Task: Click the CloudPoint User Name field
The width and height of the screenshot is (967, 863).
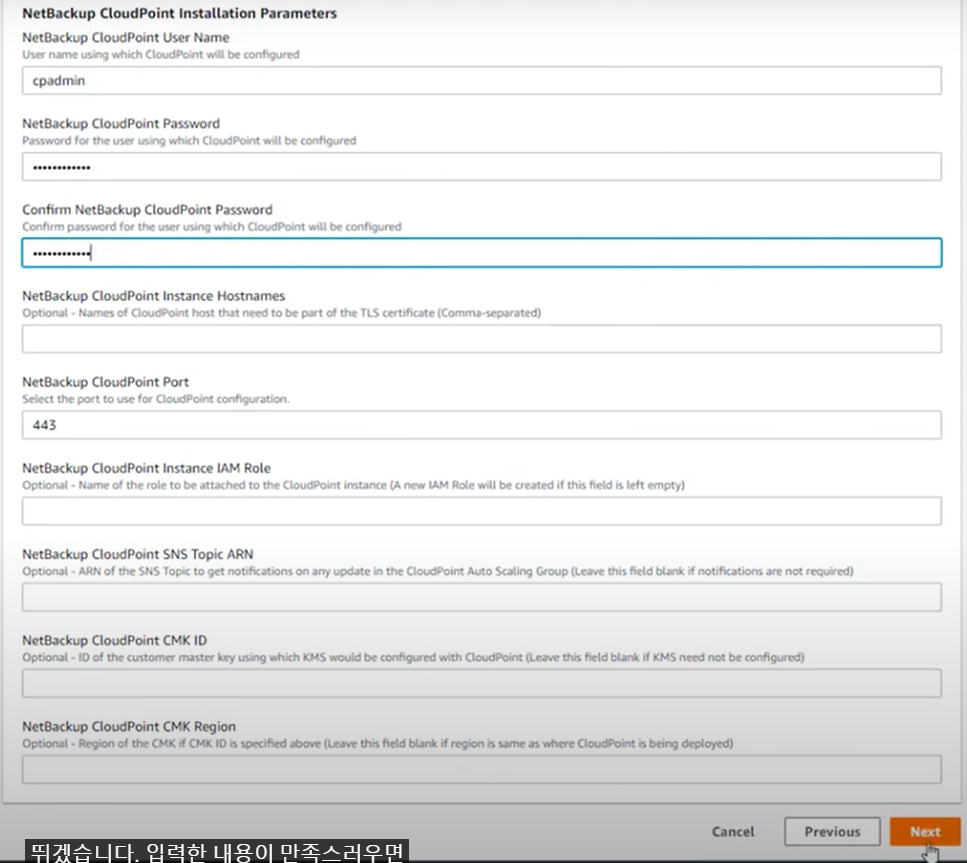Action: pyautogui.click(x=482, y=80)
